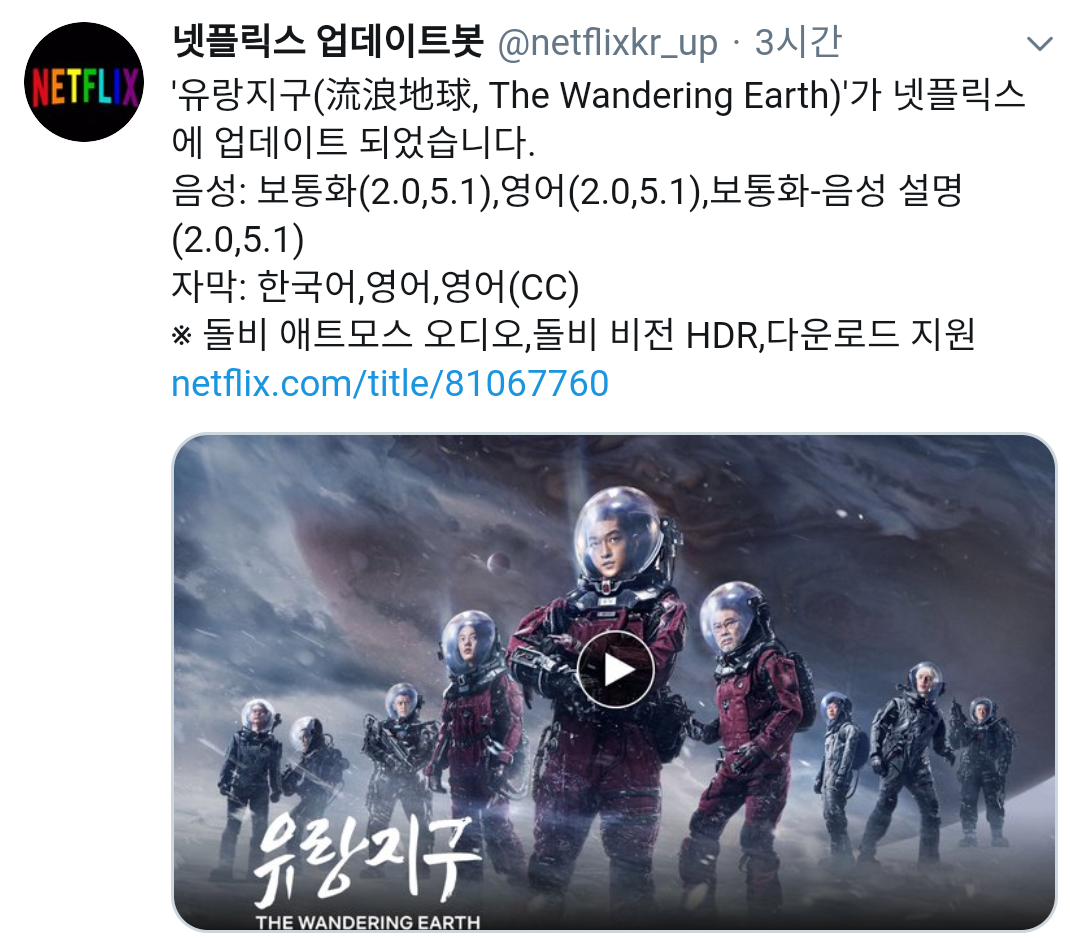
Task: Click the THE WANDERING EARTH caption text
Action: (x=368, y=922)
